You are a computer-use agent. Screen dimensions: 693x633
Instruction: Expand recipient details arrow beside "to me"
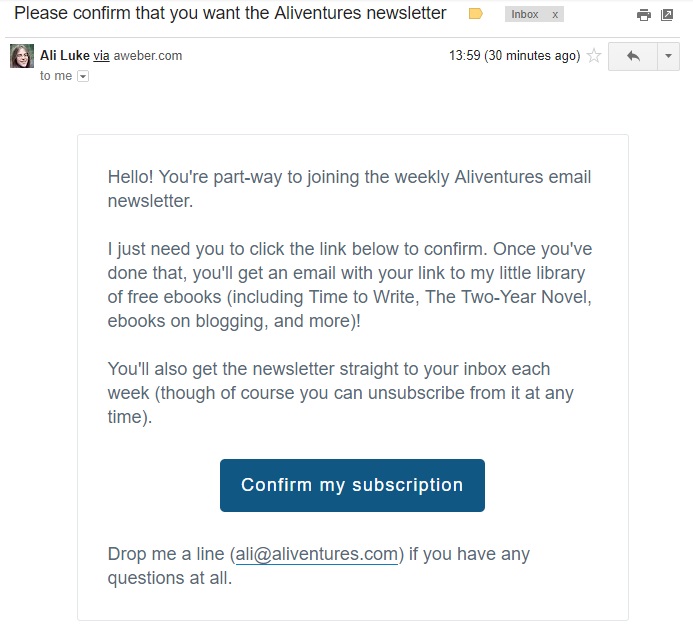pos(83,76)
